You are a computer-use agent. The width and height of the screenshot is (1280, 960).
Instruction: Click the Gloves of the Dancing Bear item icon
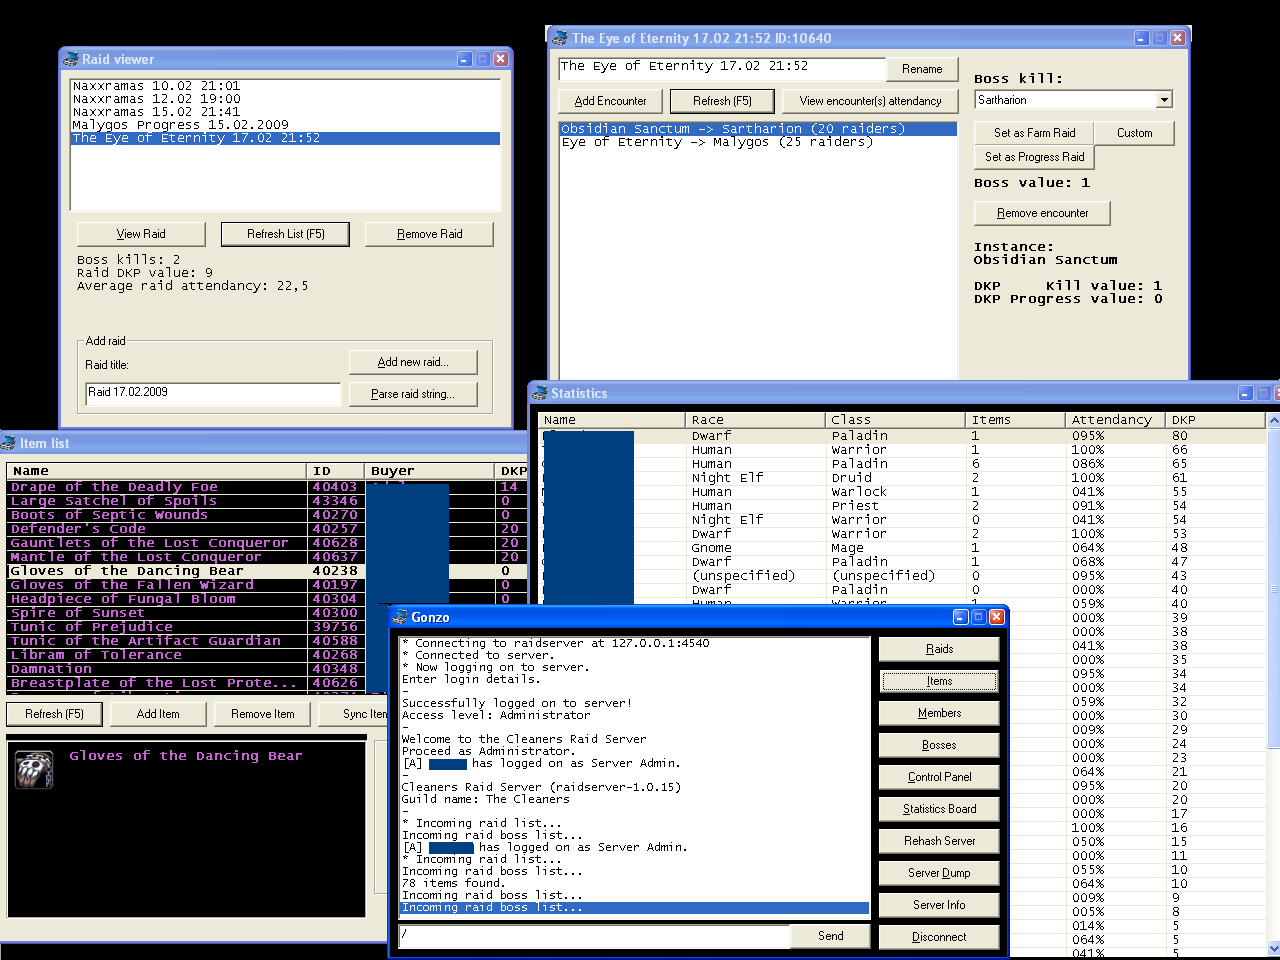point(34,769)
